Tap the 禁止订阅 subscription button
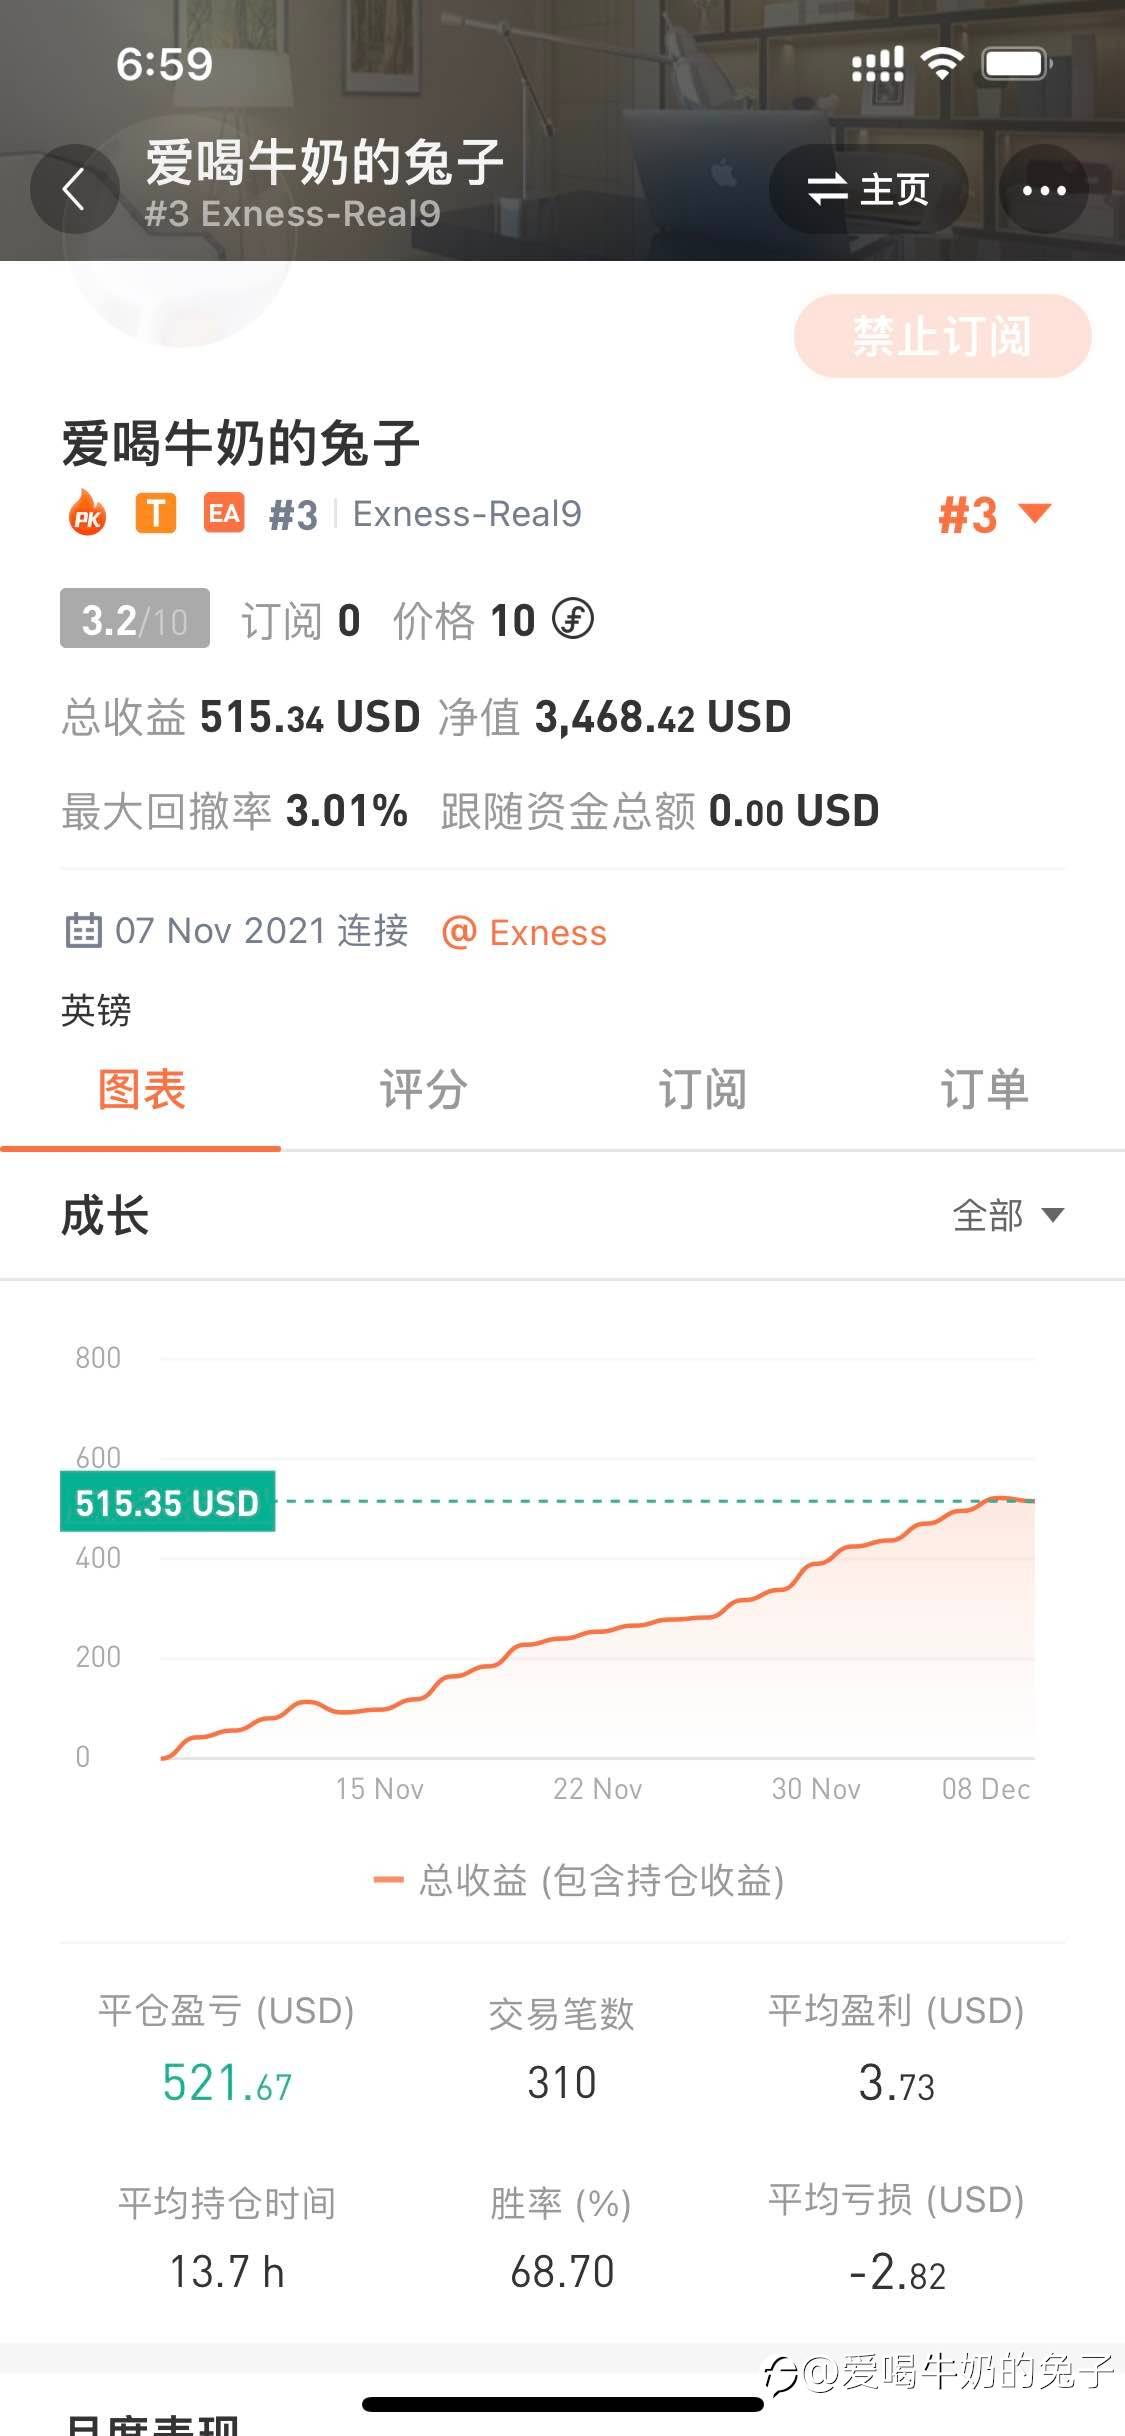This screenshot has width=1125, height=2436. coord(942,337)
